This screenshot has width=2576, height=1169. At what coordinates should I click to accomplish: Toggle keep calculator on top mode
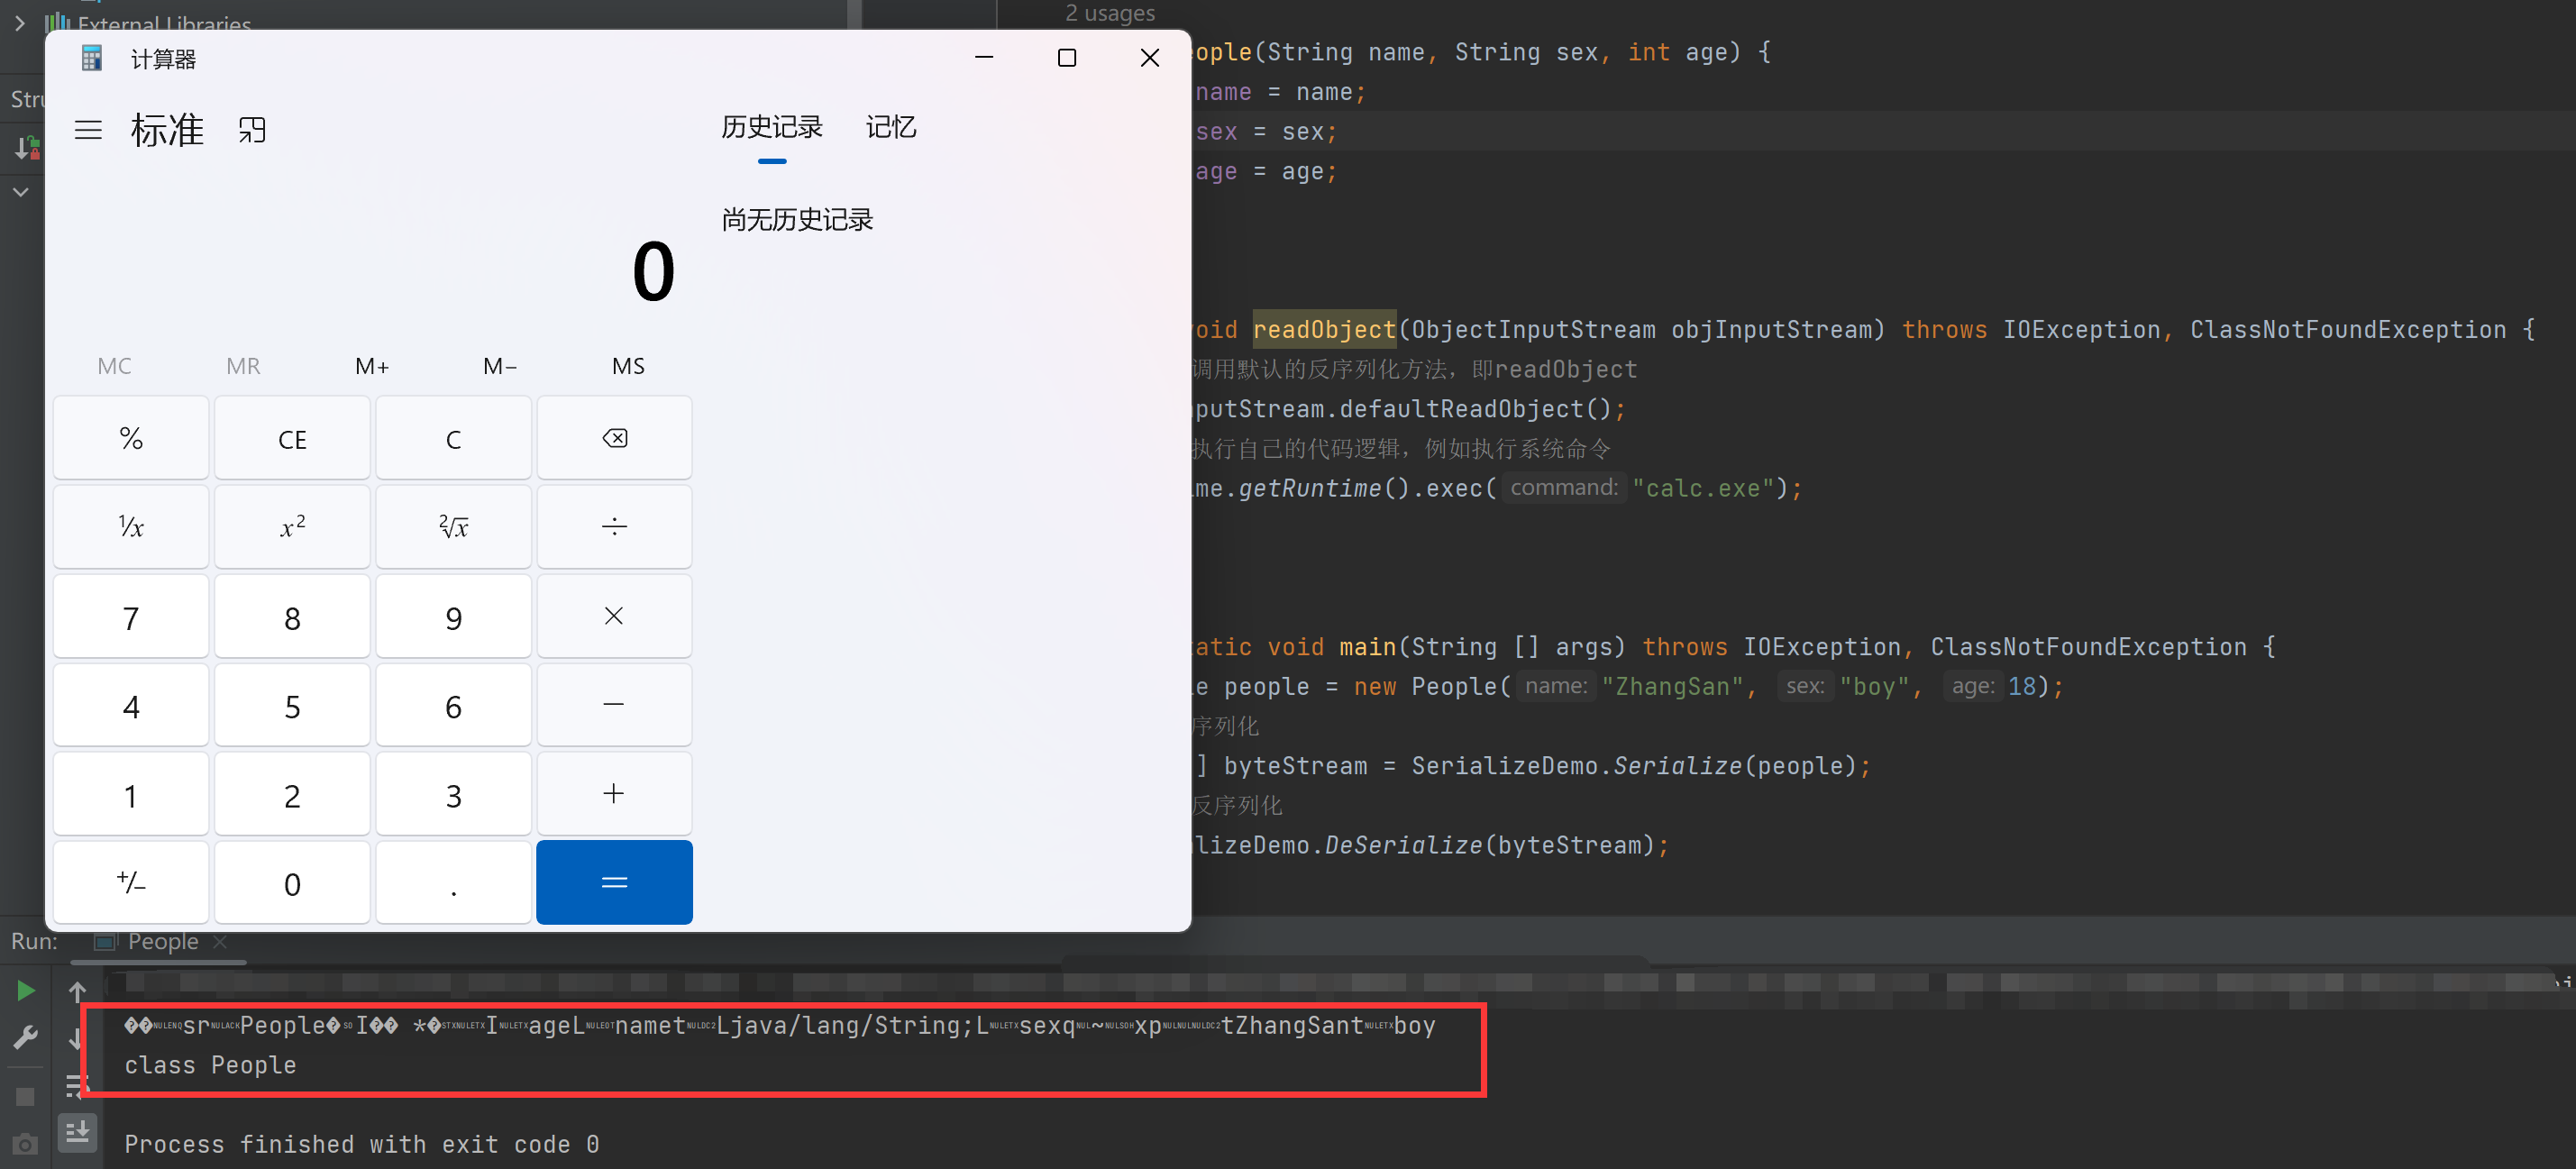pyautogui.click(x=252, y=130)
